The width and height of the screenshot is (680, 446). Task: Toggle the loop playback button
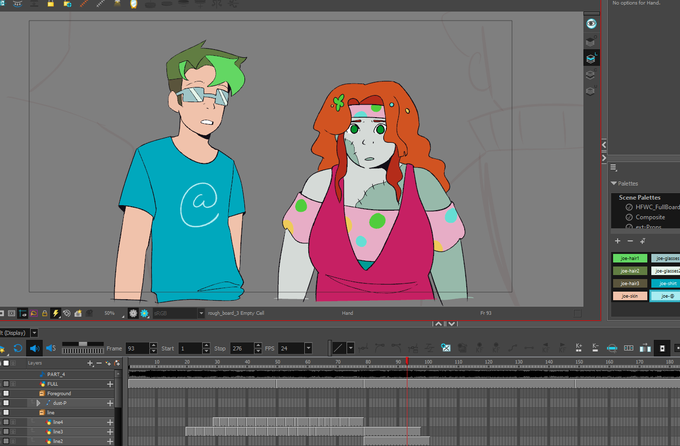18,348
